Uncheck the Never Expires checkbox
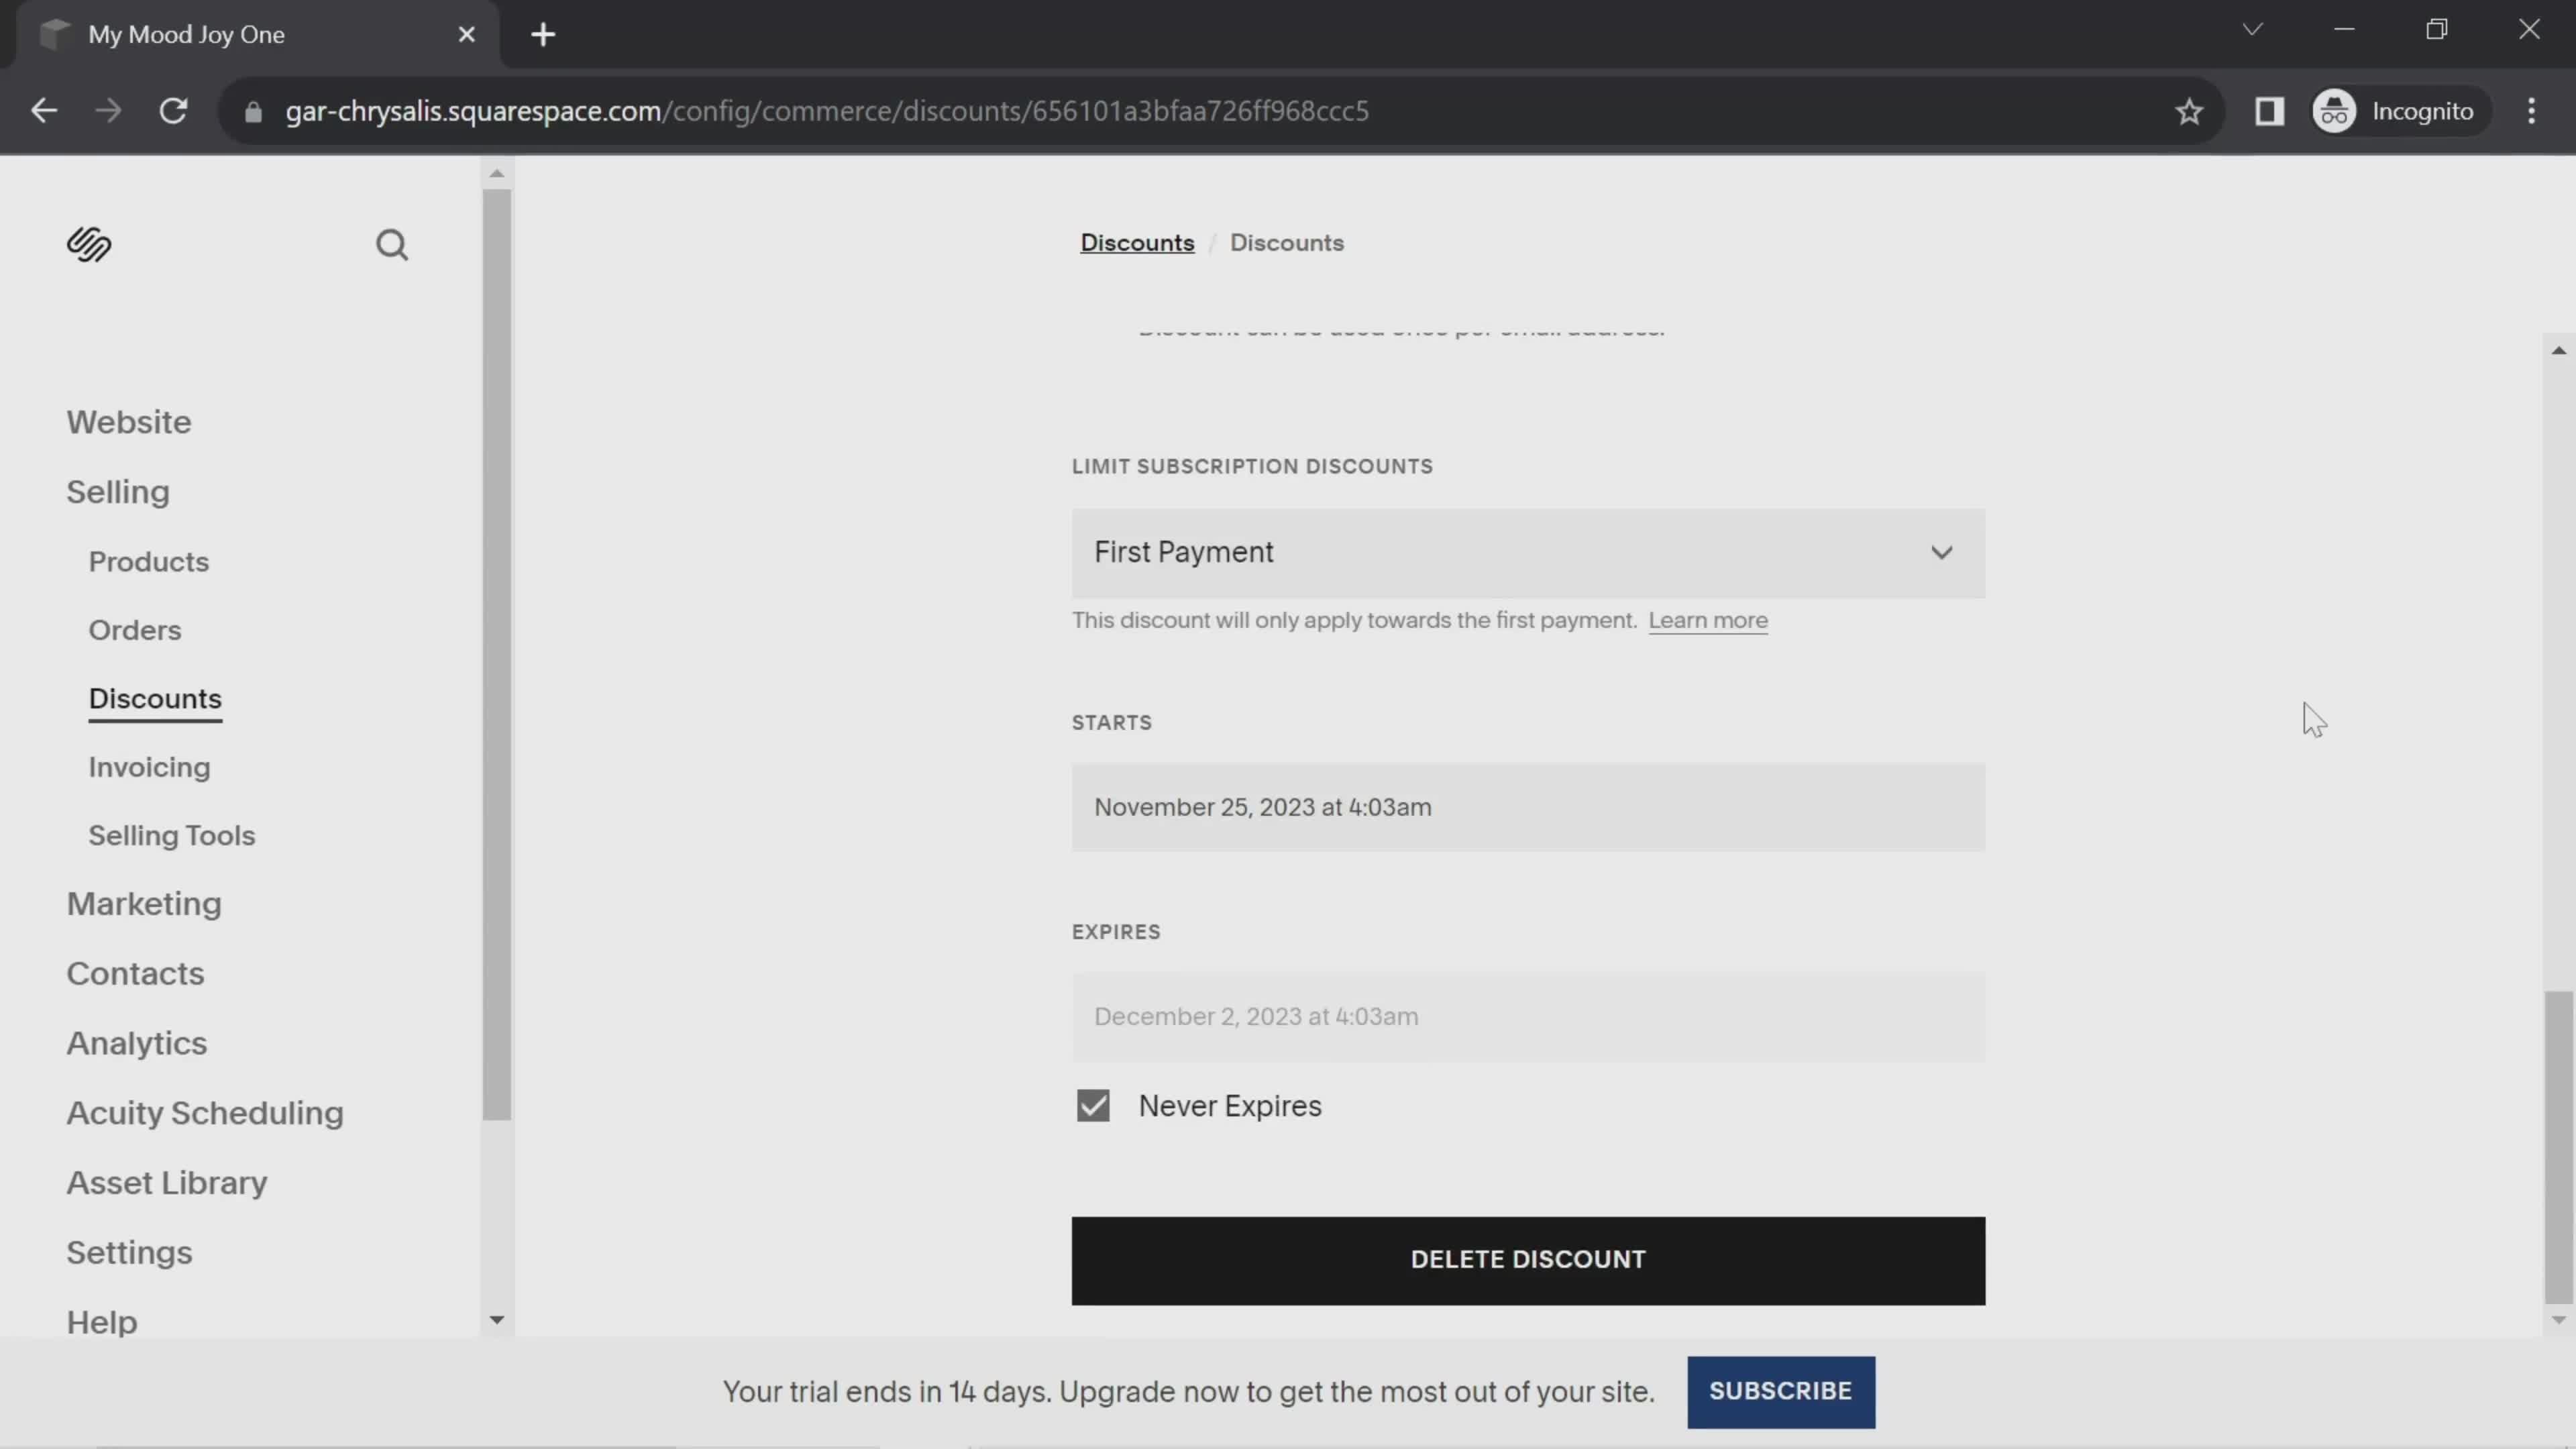This screenshot has height=1449, width=2576. click(x=1093, y=1105)
